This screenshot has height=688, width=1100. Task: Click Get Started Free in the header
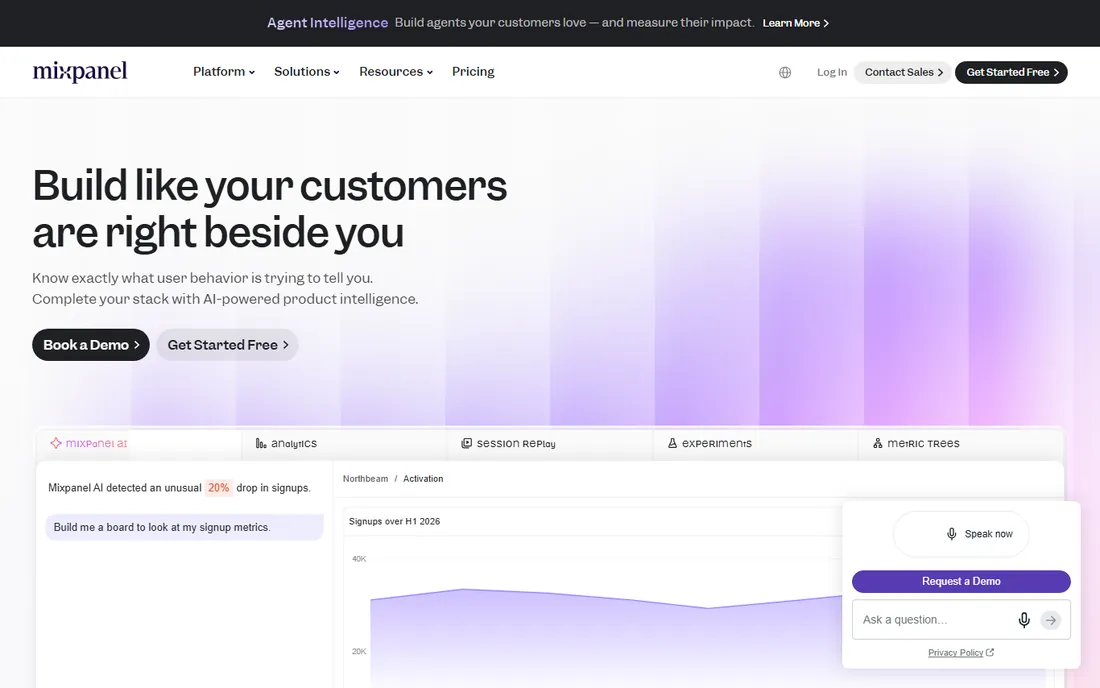point(1012,72)
